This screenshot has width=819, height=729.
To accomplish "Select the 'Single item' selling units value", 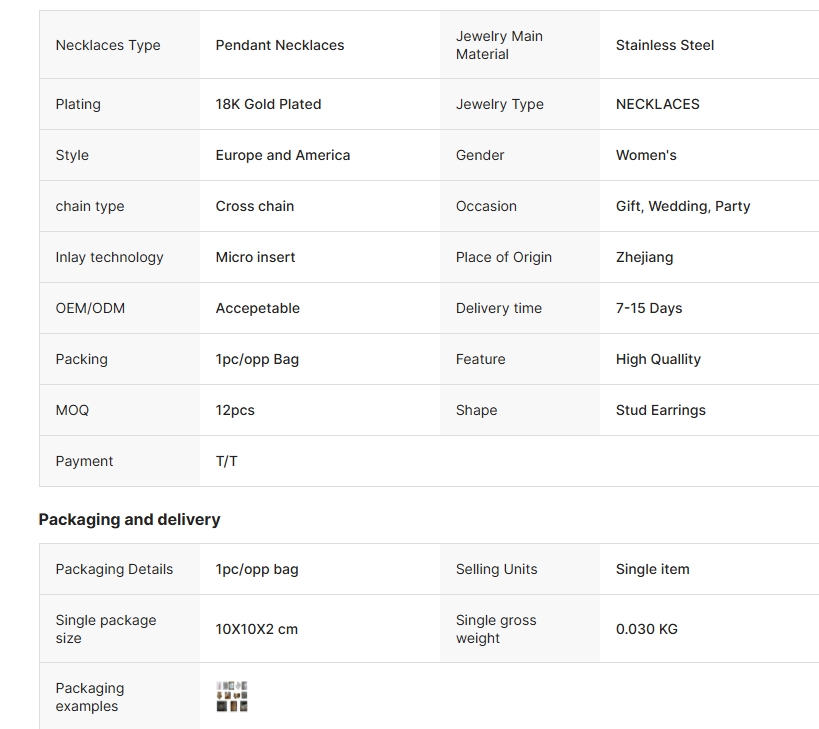I will coord(653,569).
